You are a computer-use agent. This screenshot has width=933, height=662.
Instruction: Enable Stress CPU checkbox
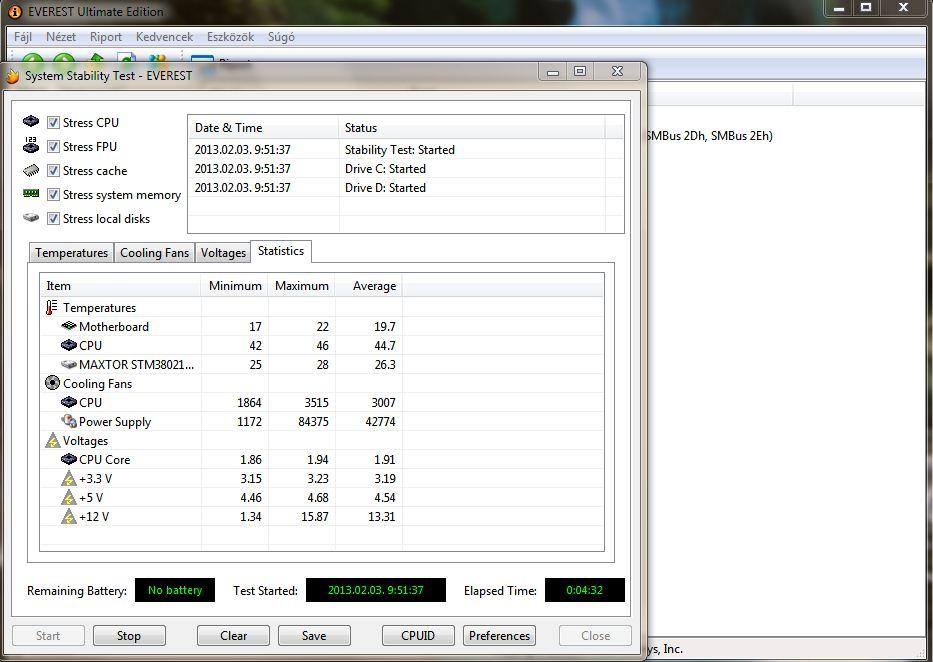point(54,123)
